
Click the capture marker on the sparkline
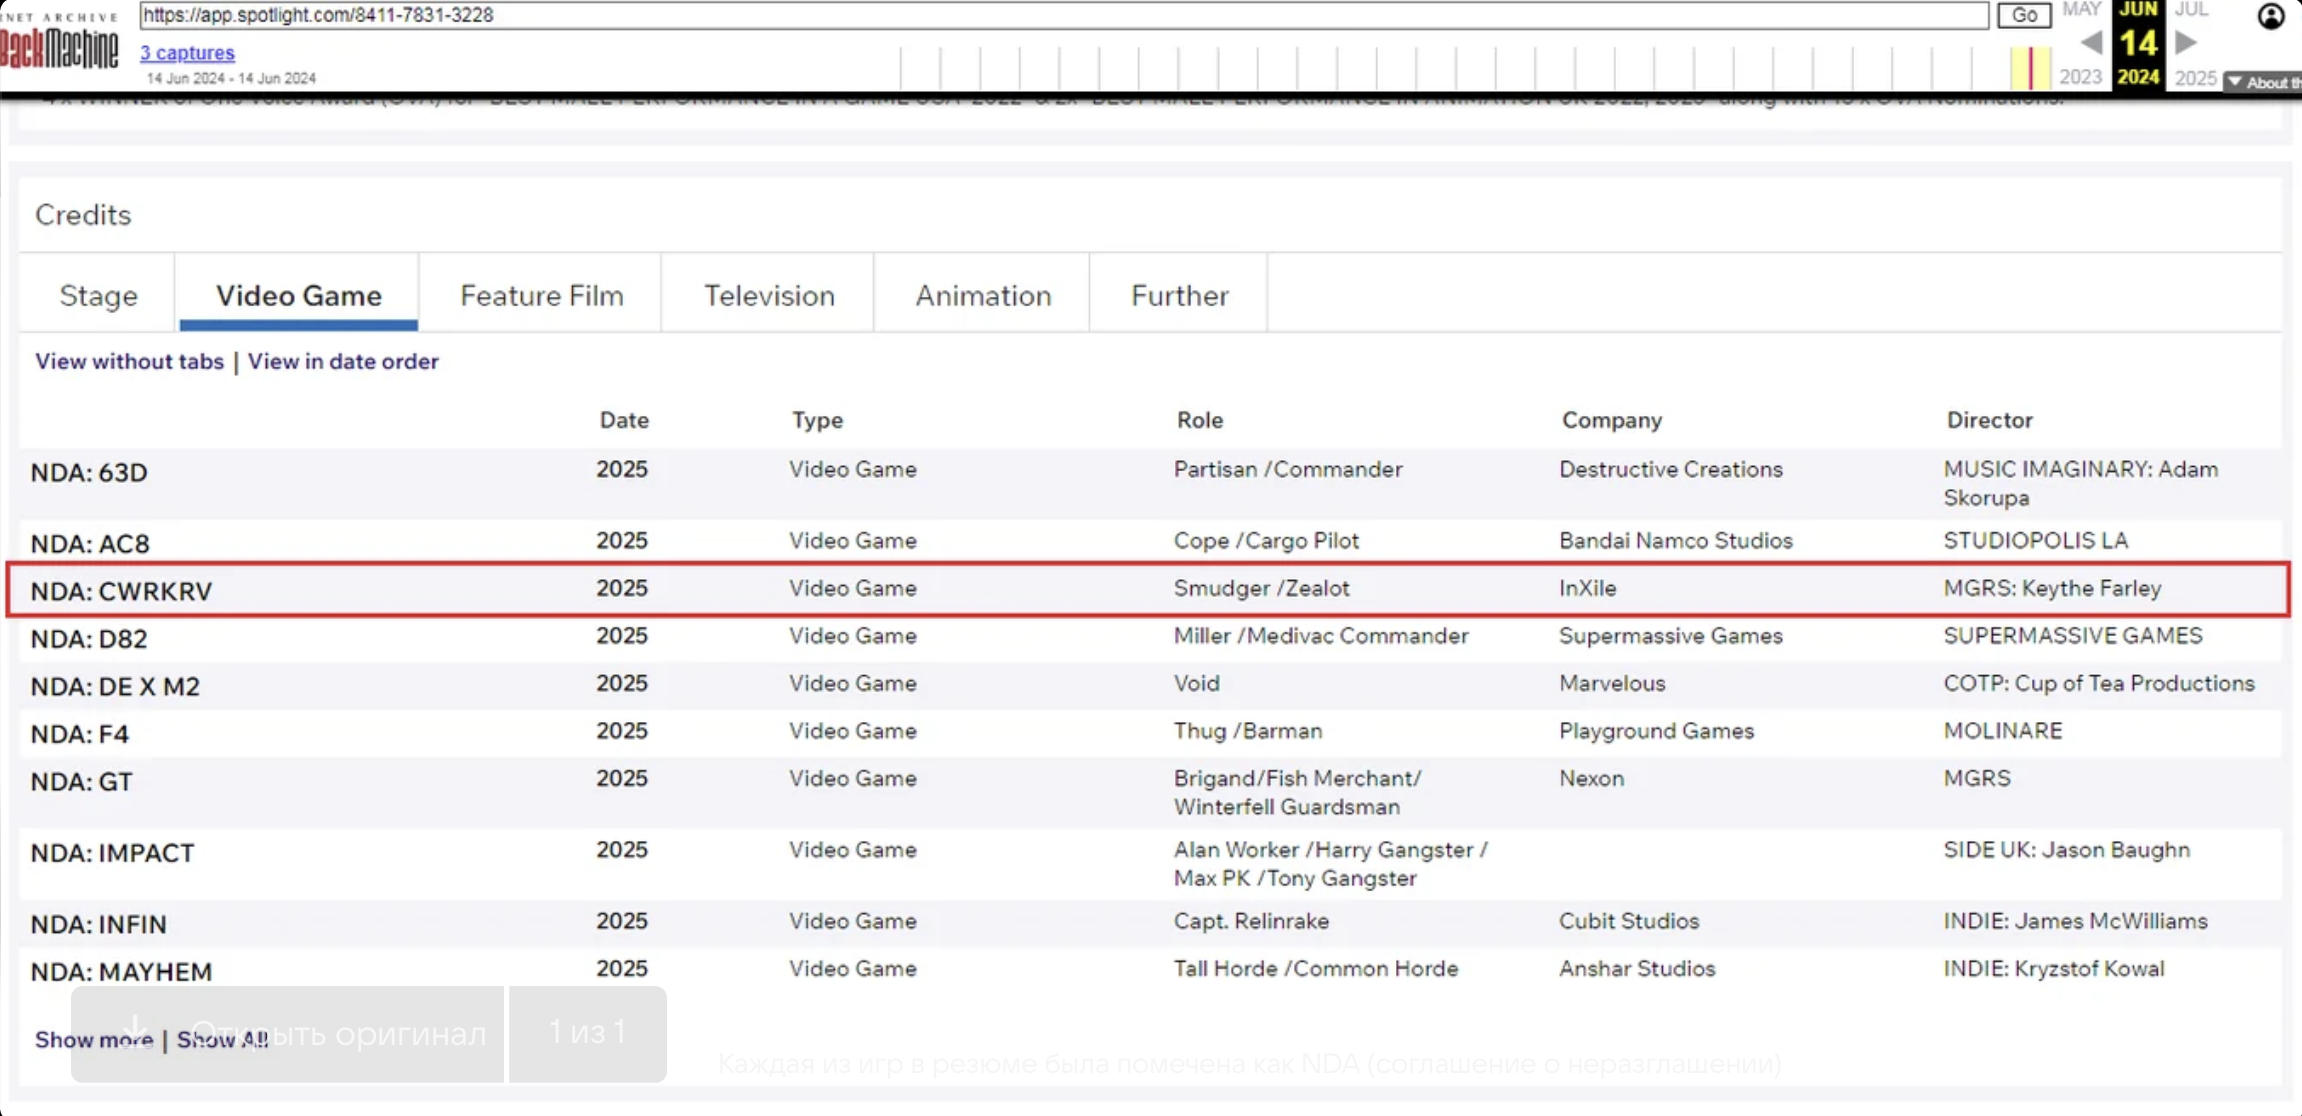click(2030, 68)
